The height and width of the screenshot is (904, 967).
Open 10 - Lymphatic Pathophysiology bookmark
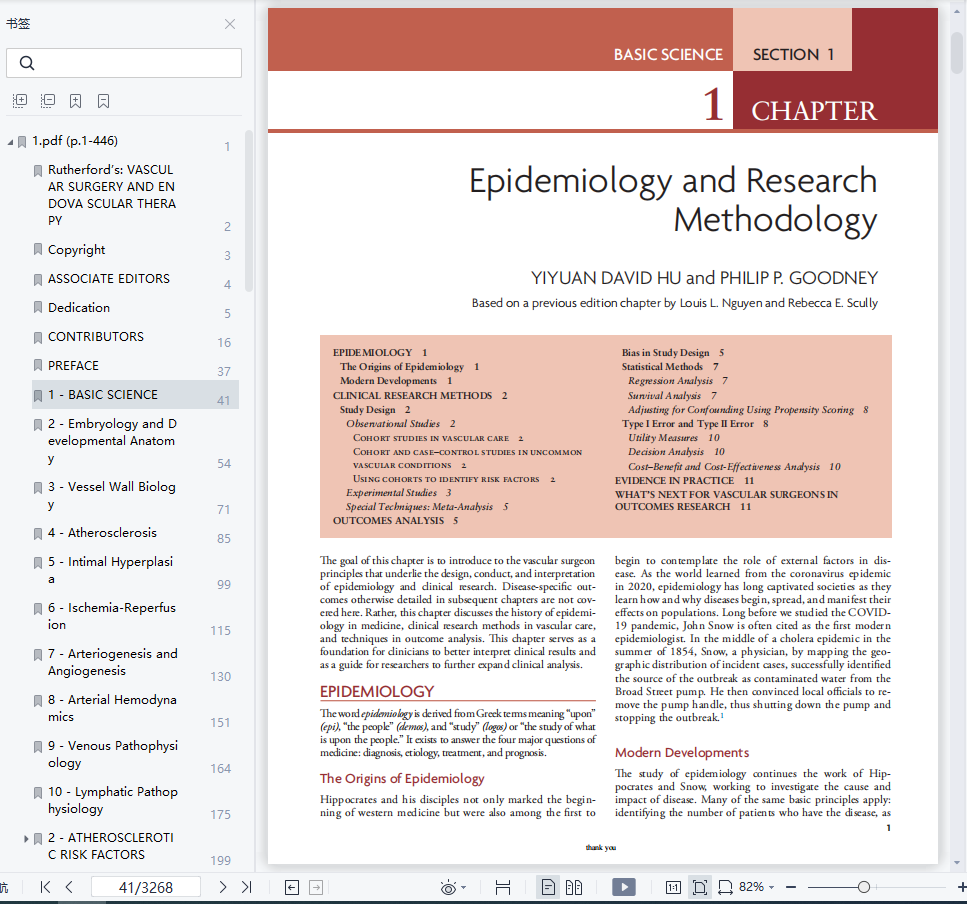point(113,800)
